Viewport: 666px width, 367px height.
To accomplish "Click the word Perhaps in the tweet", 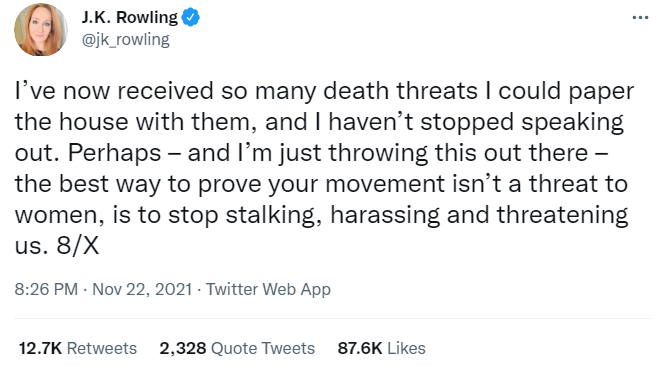I will 115,153.
